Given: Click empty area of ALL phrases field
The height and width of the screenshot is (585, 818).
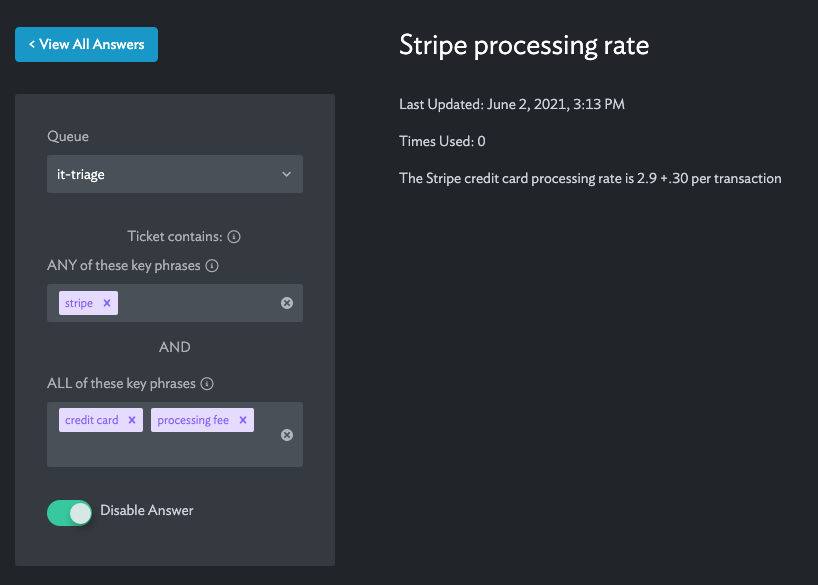Looking at the screenshot, I should click(x=167, y=450).
